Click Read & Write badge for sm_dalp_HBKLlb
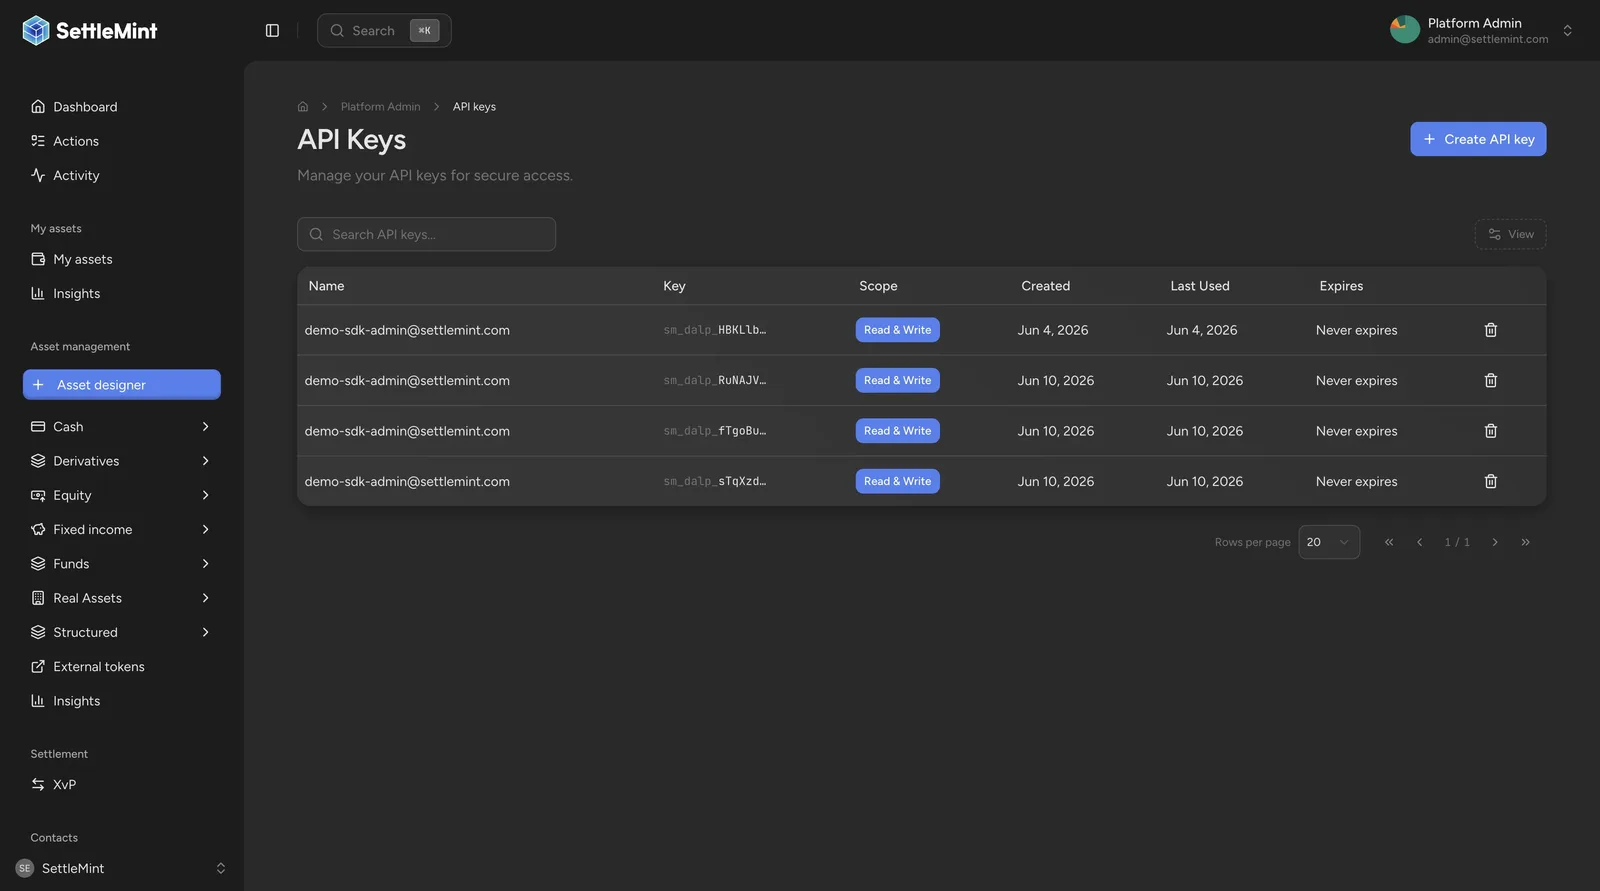Viewport: 1600px width, 891px height. click(x=897, y=330)
